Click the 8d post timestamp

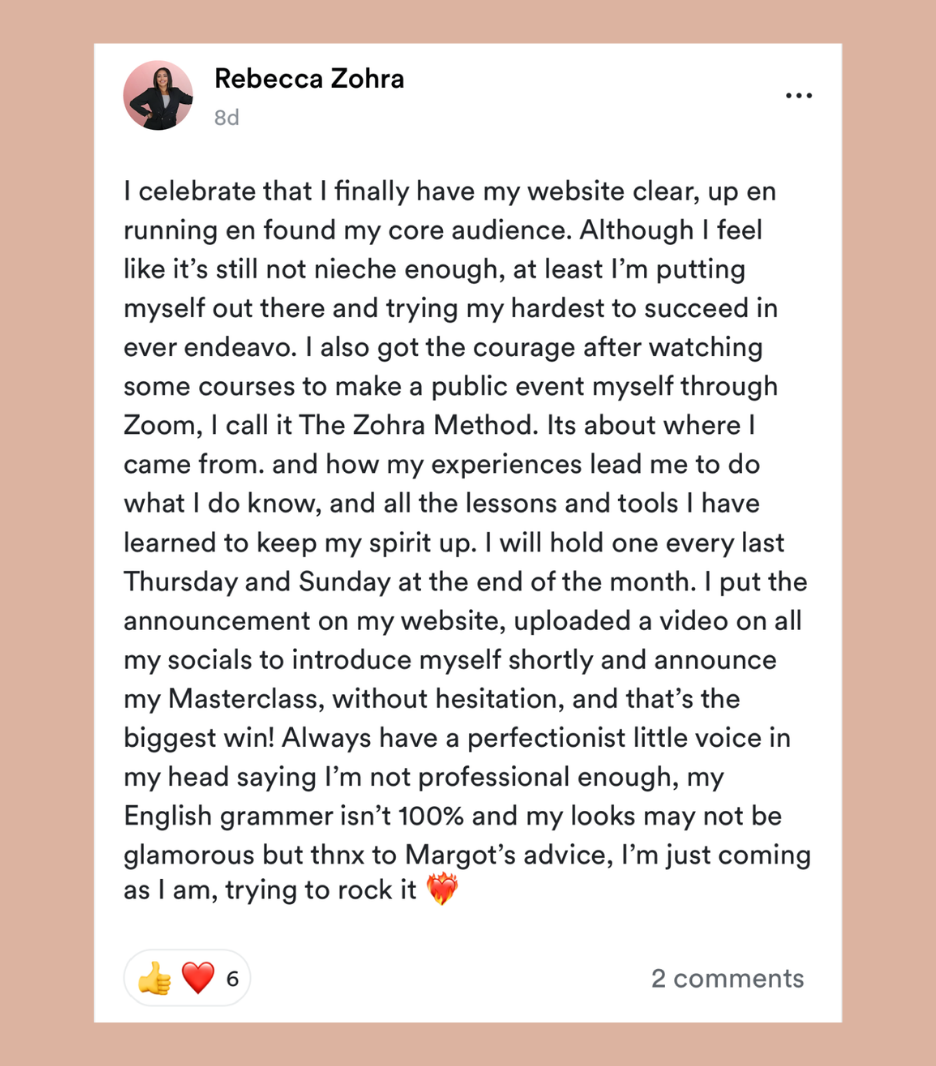point(226,118)
